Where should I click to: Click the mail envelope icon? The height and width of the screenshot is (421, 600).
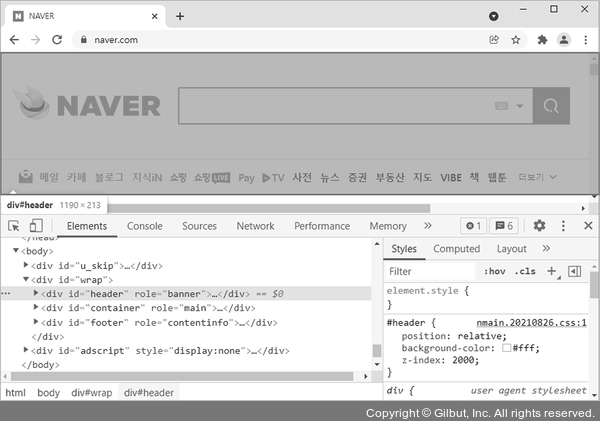[26, 177]
